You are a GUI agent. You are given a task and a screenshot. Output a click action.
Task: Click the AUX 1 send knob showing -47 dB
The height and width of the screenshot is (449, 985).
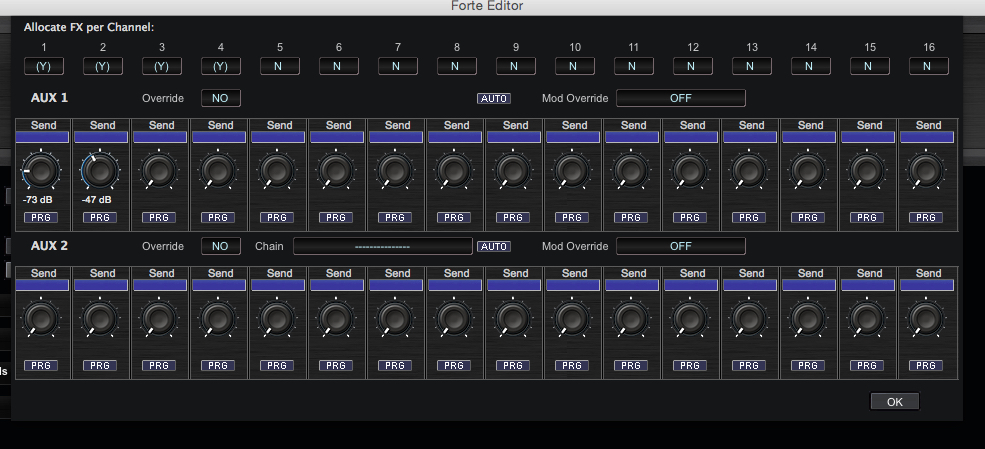point(101,170)
